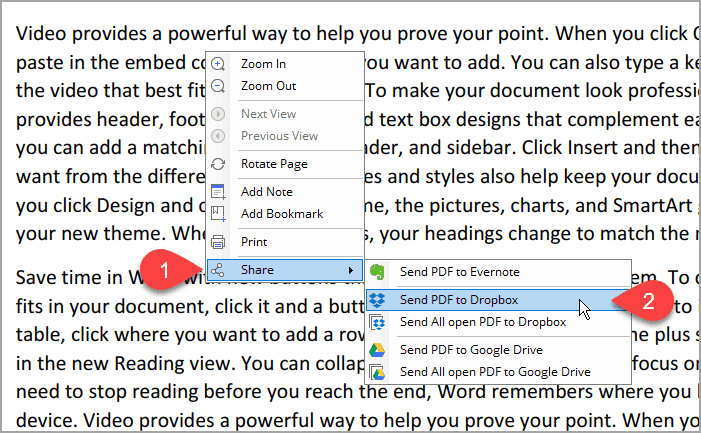Choose Send PDF to Google Drive
The image size is (701, 433).
click(x=498, y=350)
